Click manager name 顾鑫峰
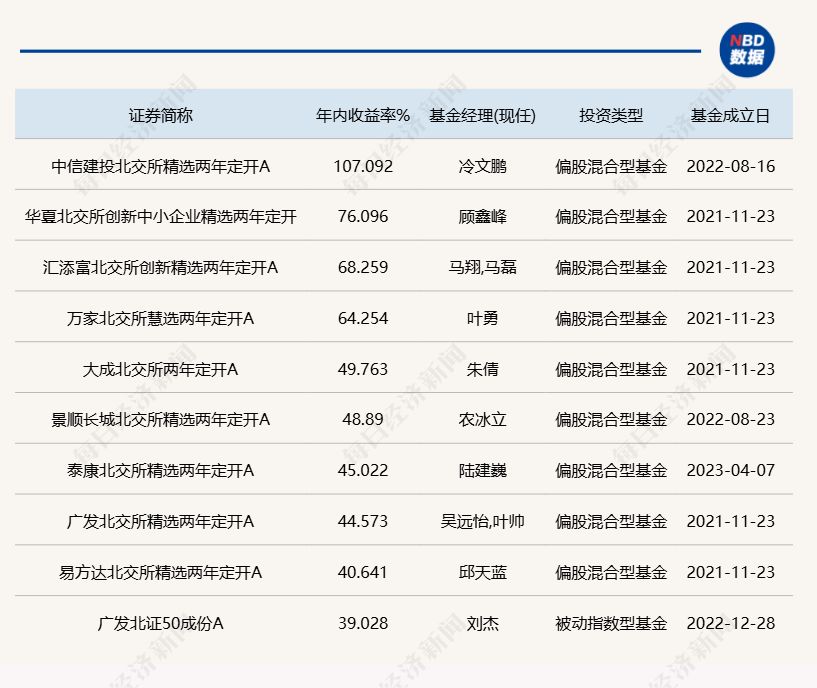This screenshot has width=817, height=688. (x=482, y=216)
